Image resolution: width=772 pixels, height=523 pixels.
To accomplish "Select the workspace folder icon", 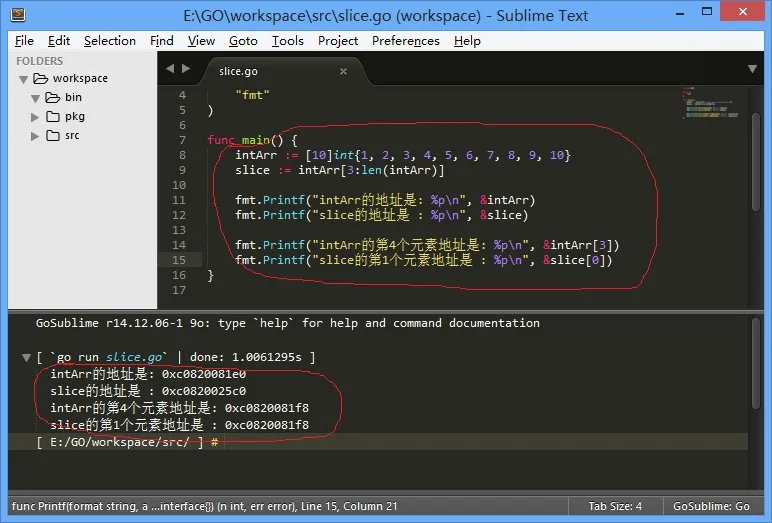I will click(40, 78).
